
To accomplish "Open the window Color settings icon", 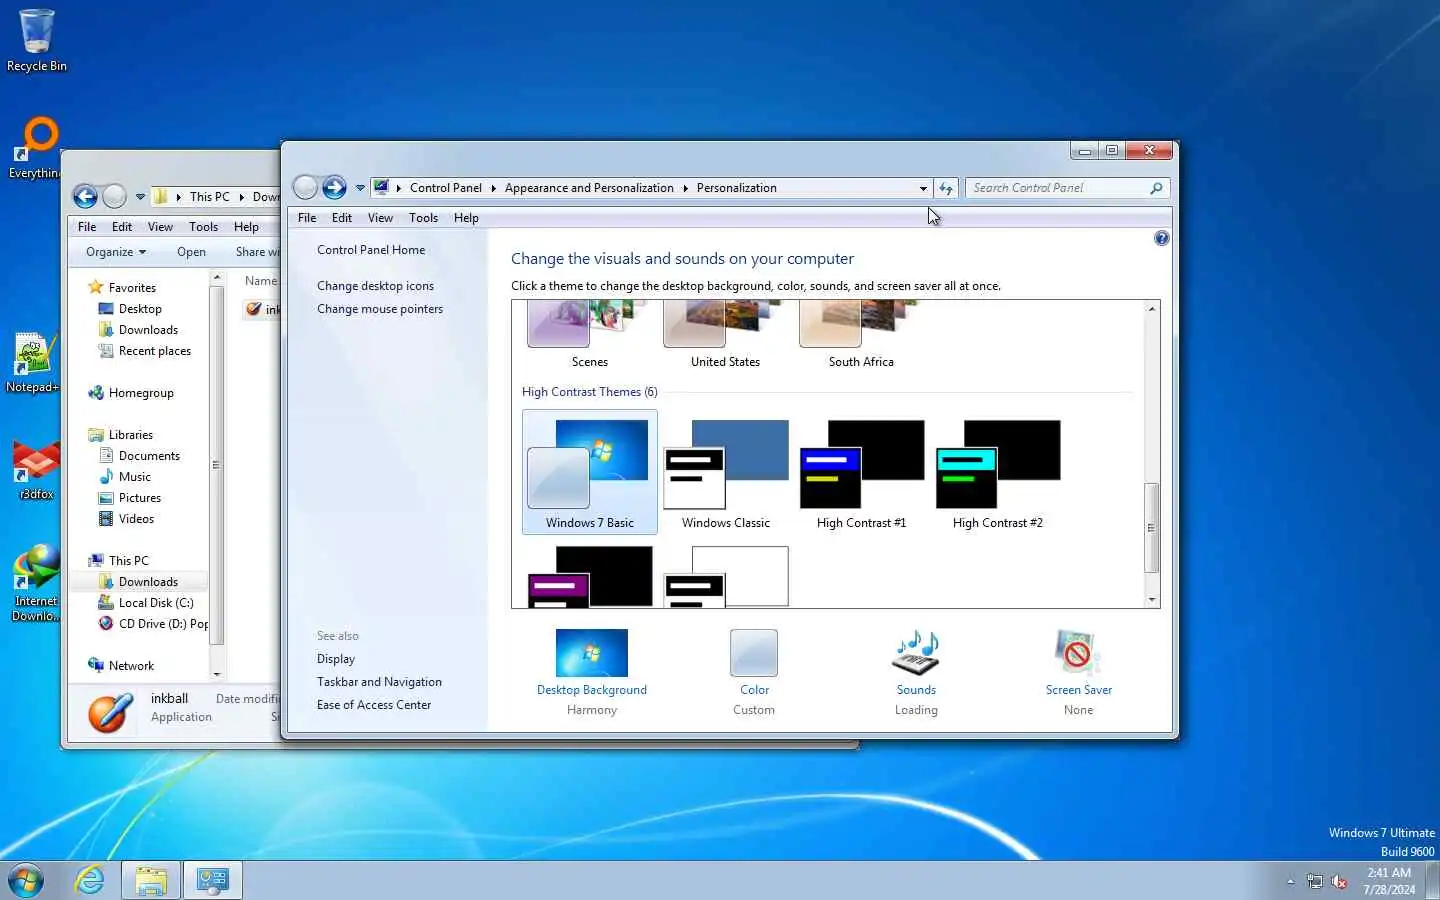I will (x=754, y=653).
